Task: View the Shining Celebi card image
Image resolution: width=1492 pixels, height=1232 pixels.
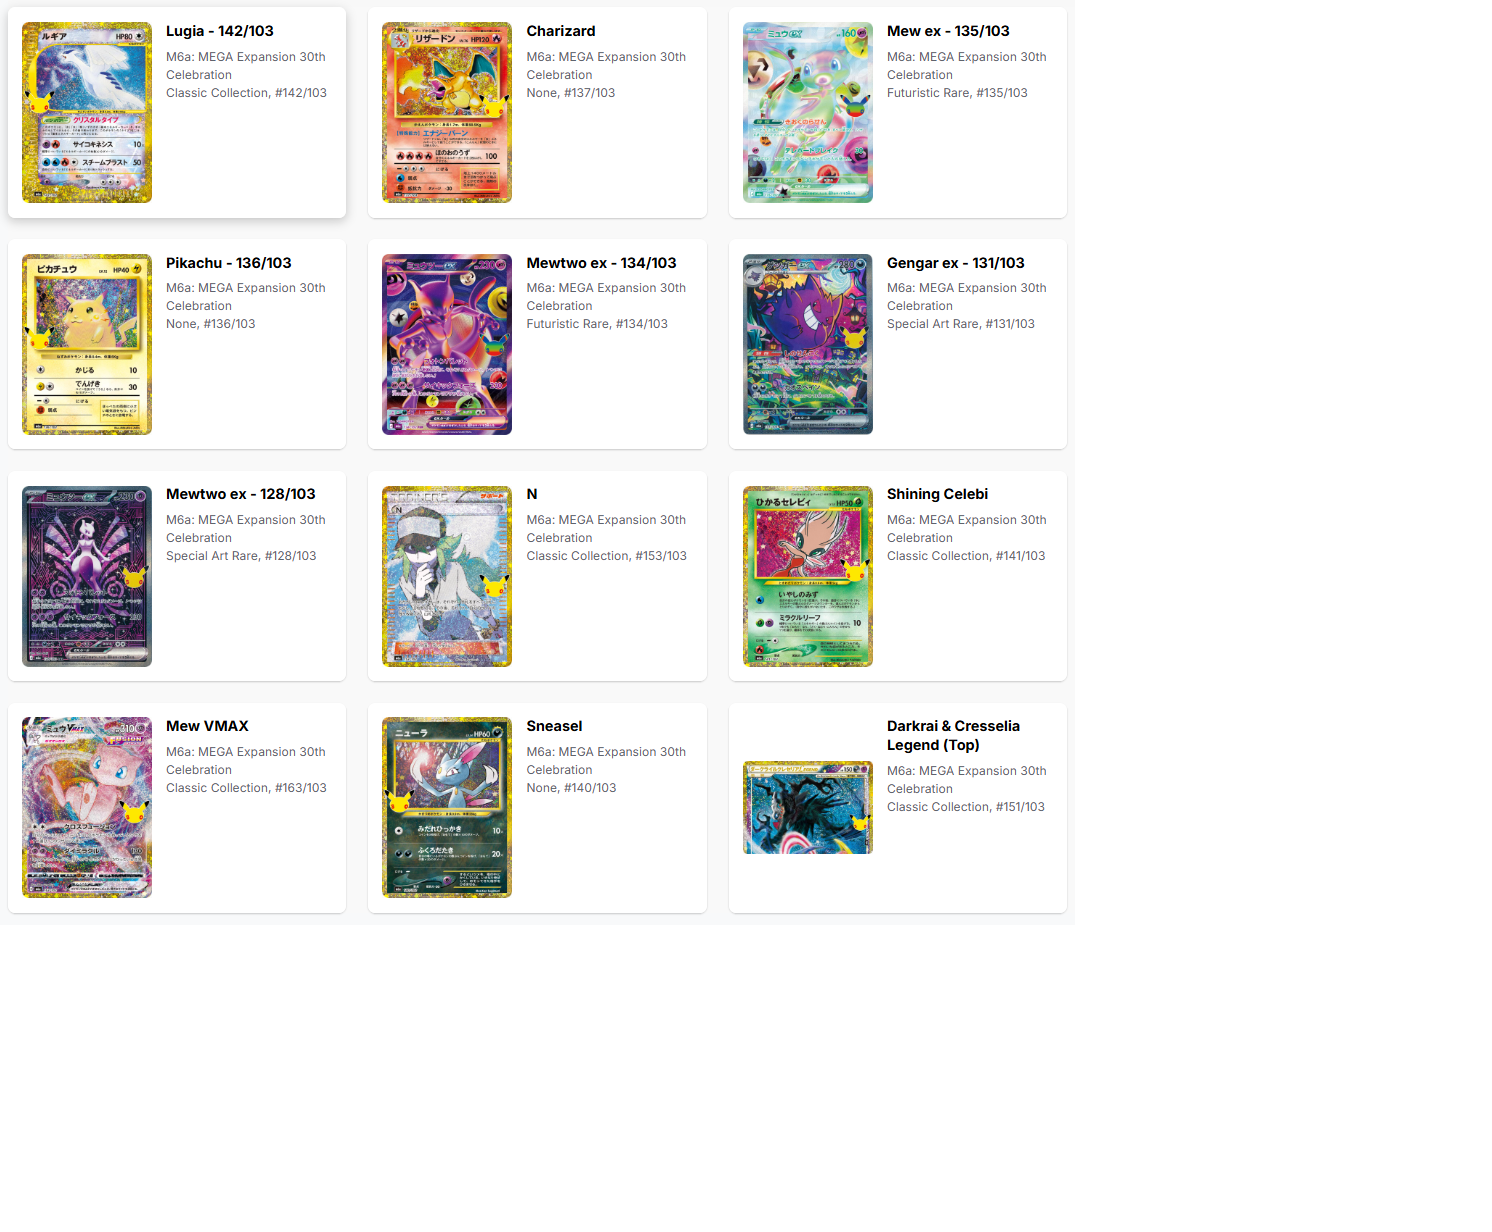Action: (x=808, y=576)
